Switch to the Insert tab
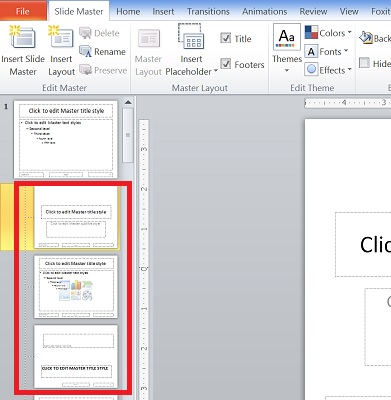391x400 pixels. (x=163, y=12)
